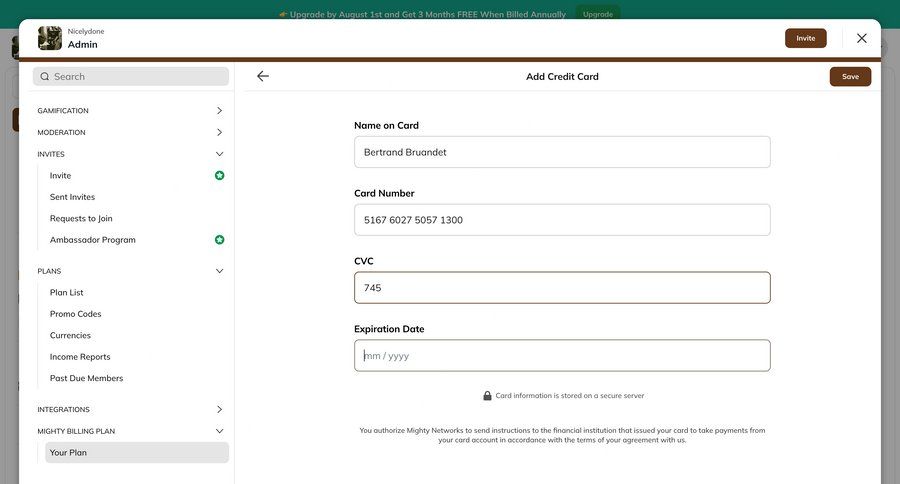
Task: Click the Search field in the sidebar
Action: tap(130, 76)
